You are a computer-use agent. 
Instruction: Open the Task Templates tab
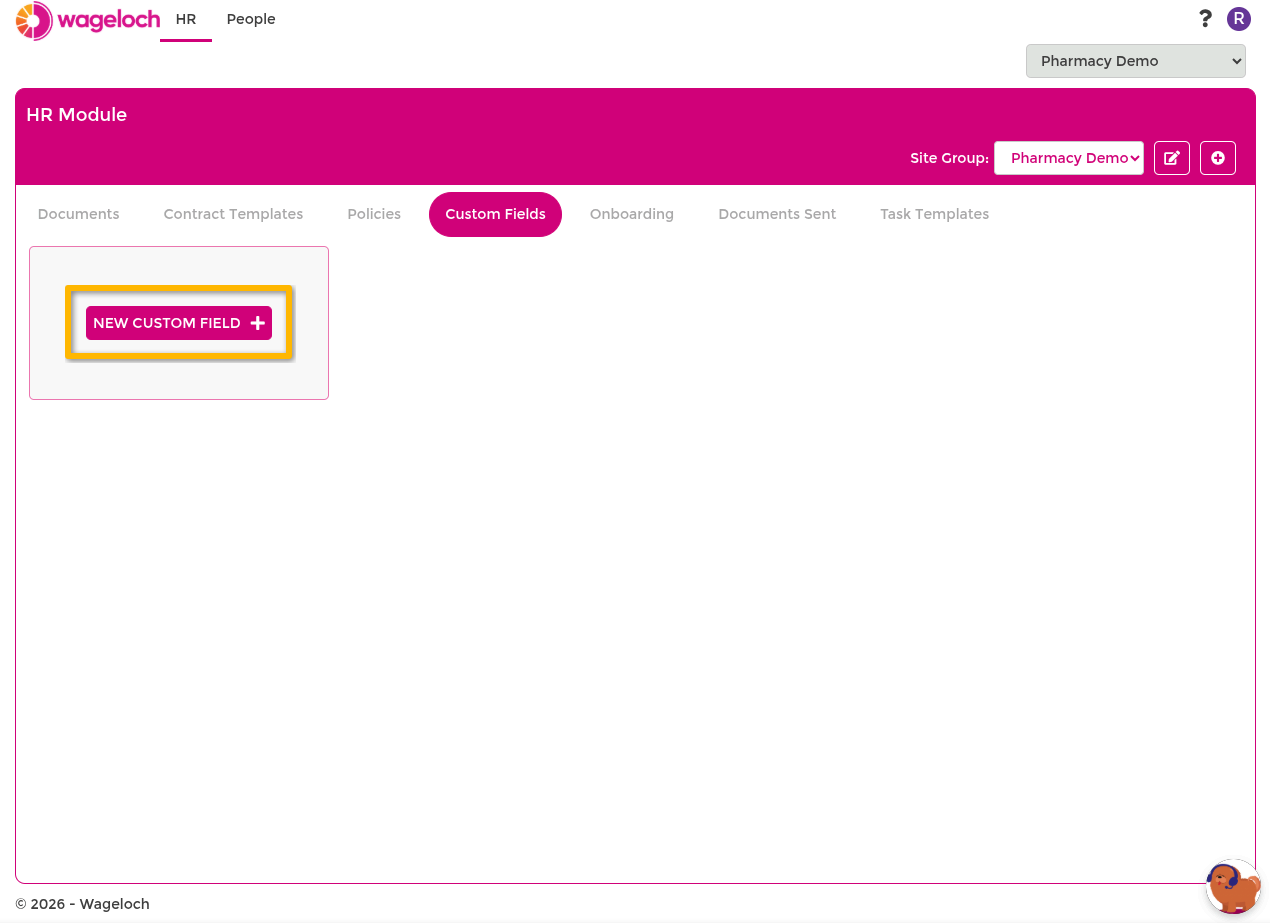pos(934,214)
